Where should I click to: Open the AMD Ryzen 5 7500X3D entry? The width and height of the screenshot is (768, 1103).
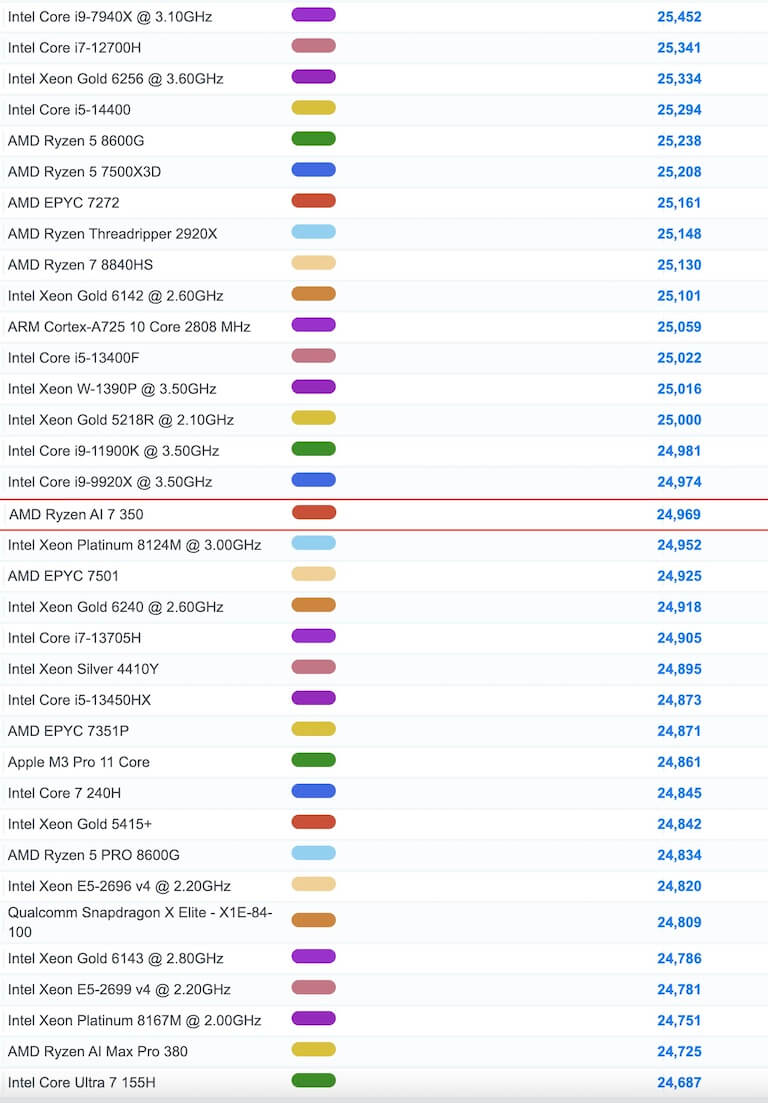tap(84, 172)
